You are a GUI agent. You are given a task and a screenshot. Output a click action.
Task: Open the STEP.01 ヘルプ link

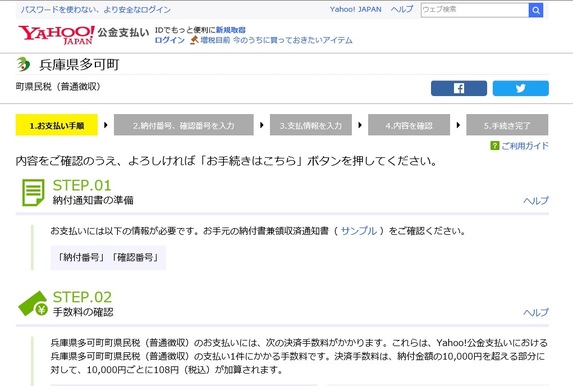coord(535,201)
